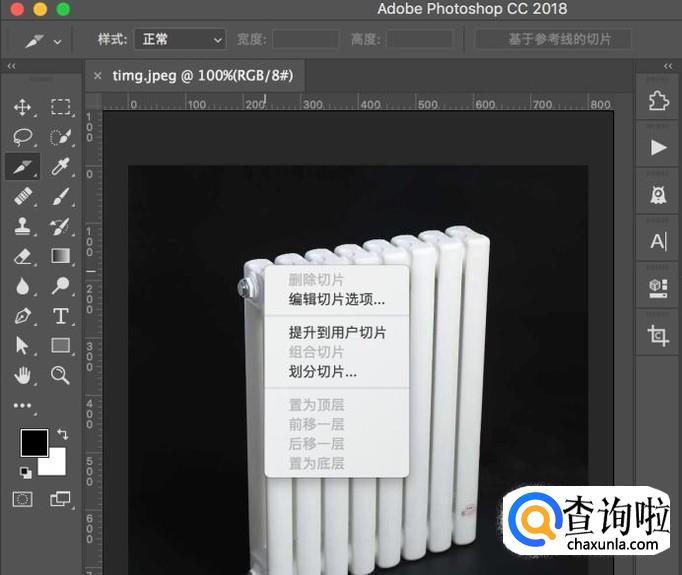
Task: Click the black foreground color swatch
Action: pyautogui.click(x=34, y=442)
